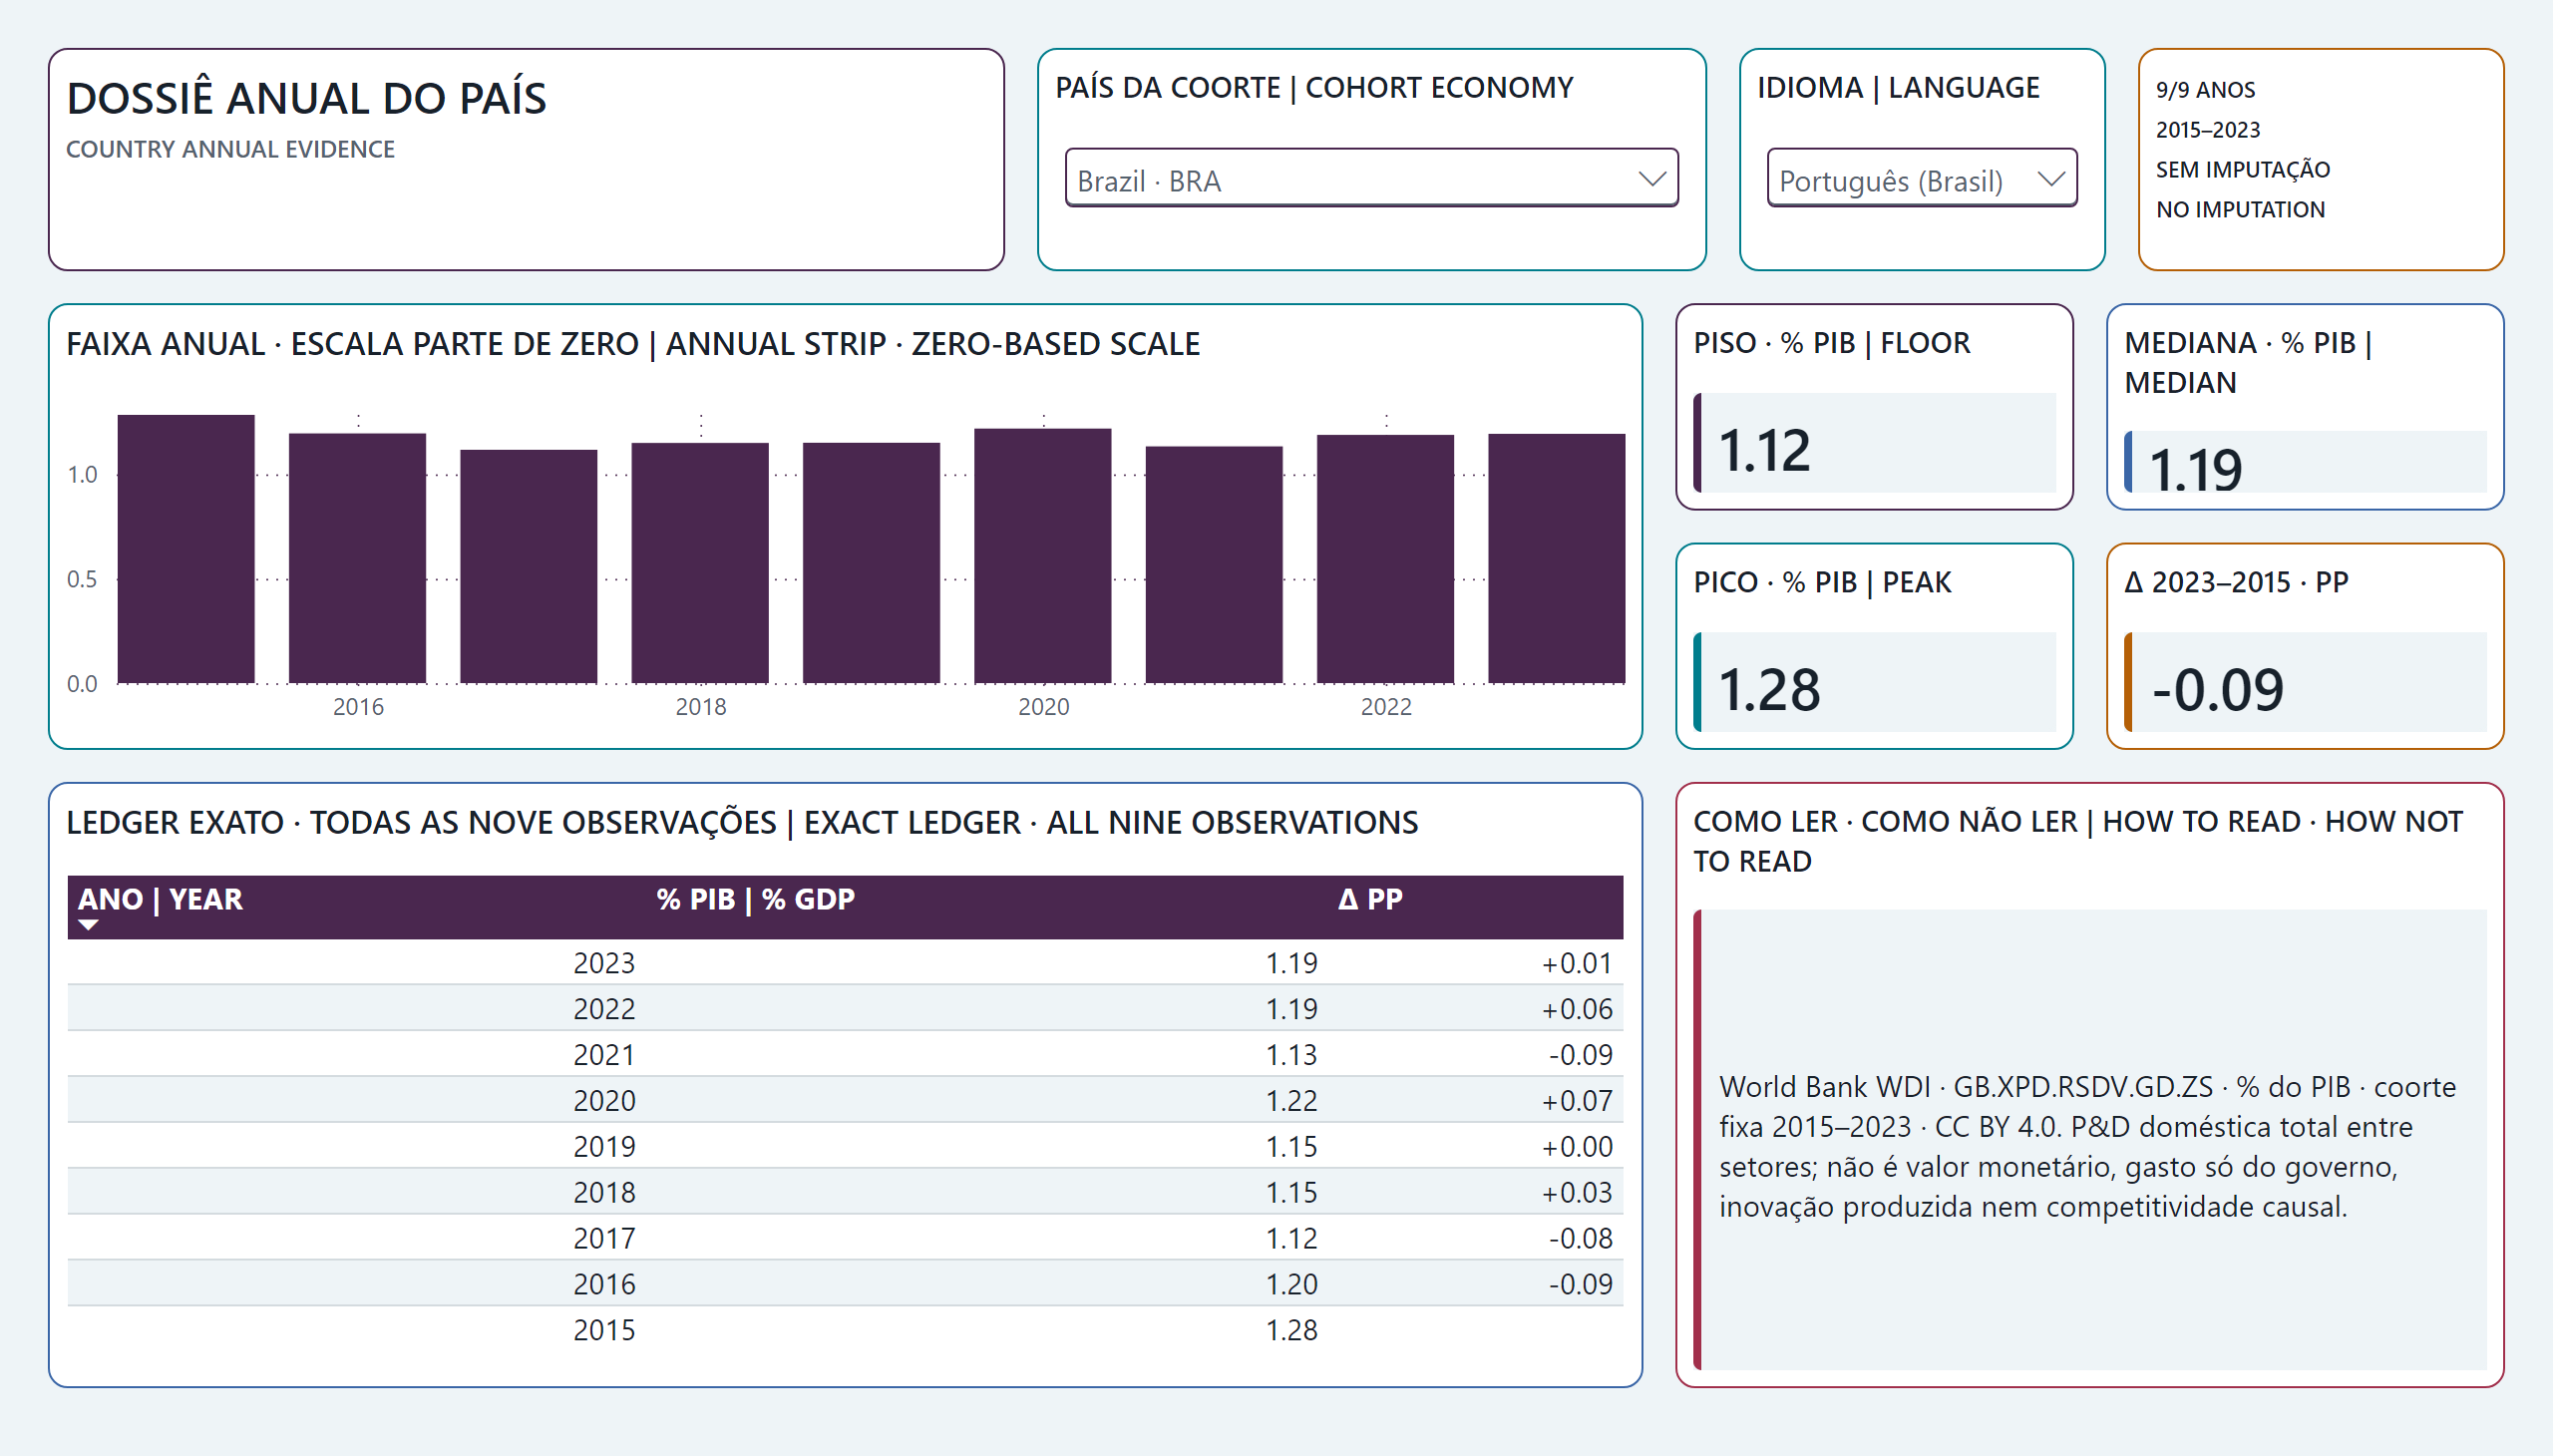Click the FAIXA ANUAL chart title
The width and height of the screenshot is (2553, 1456).
pos(633,343)
